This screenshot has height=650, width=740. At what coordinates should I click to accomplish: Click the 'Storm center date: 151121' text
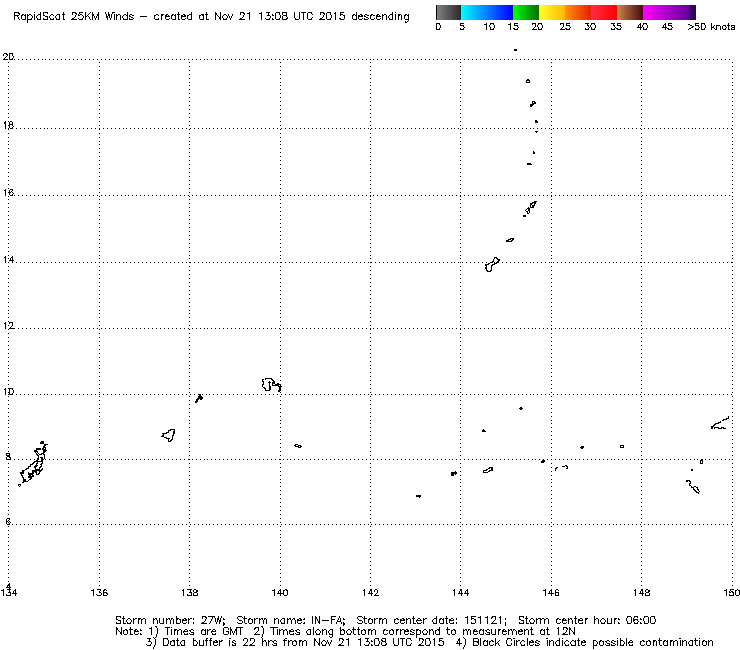point(431,620)
